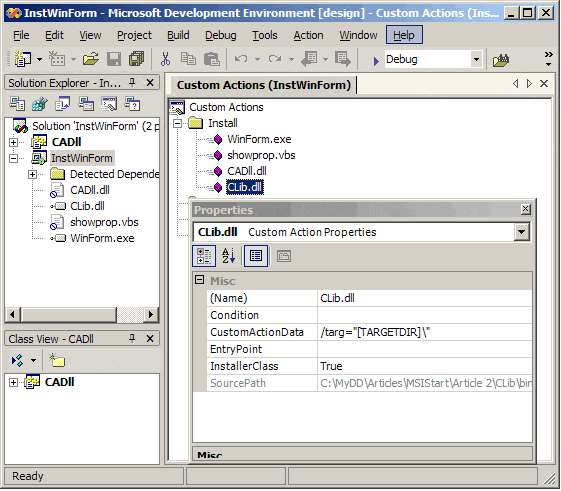Click the Condition property value field
Screen dimensions: 561x491
pos(424,315)
